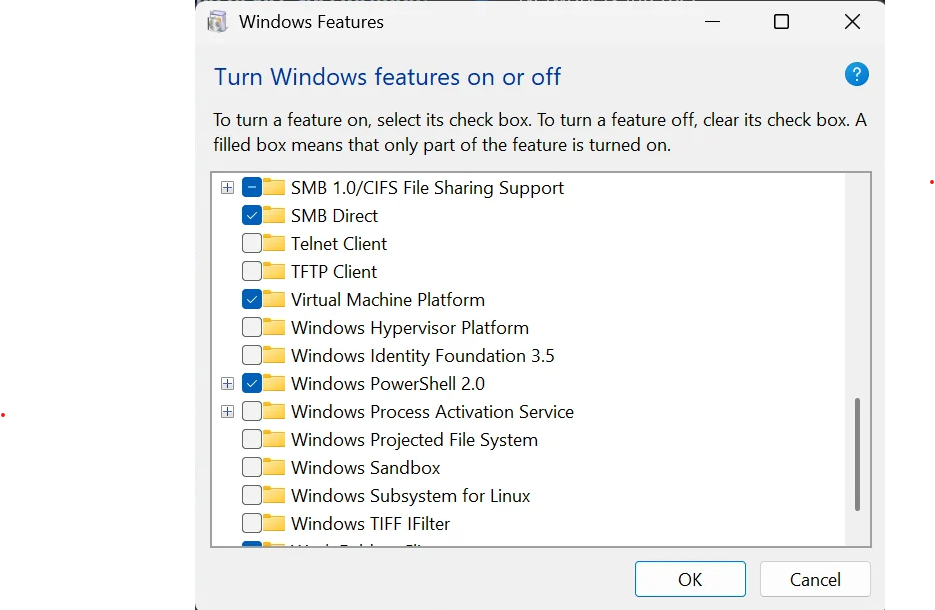935x610 pixels.
Task: Click the Telnet Client folder icon
Action: [274, 243]
